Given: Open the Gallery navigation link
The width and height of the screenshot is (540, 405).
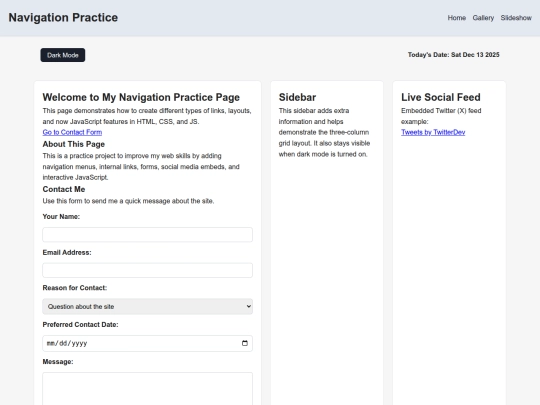Looking at the screenshot, I should coord(483,18).
